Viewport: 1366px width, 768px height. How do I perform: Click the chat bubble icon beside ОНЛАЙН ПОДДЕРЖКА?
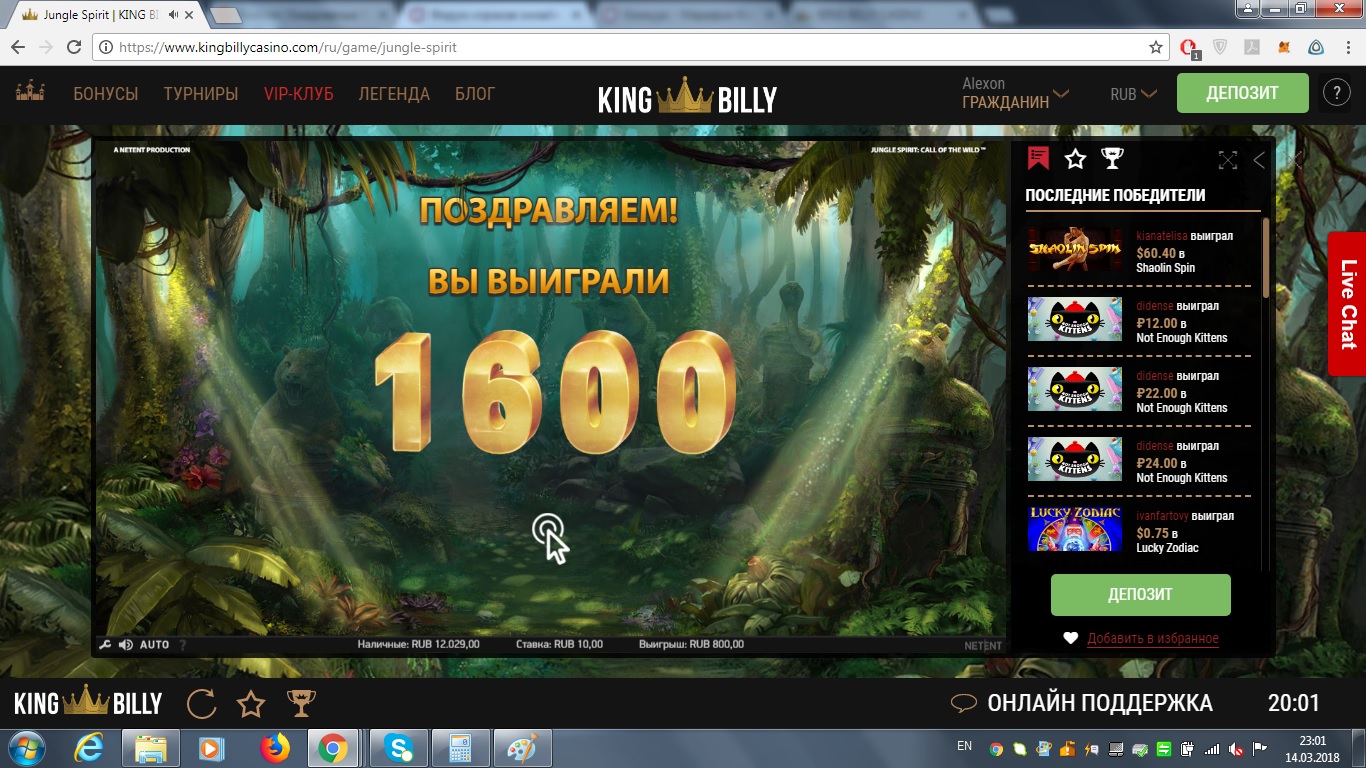click(x=963, y=703)
